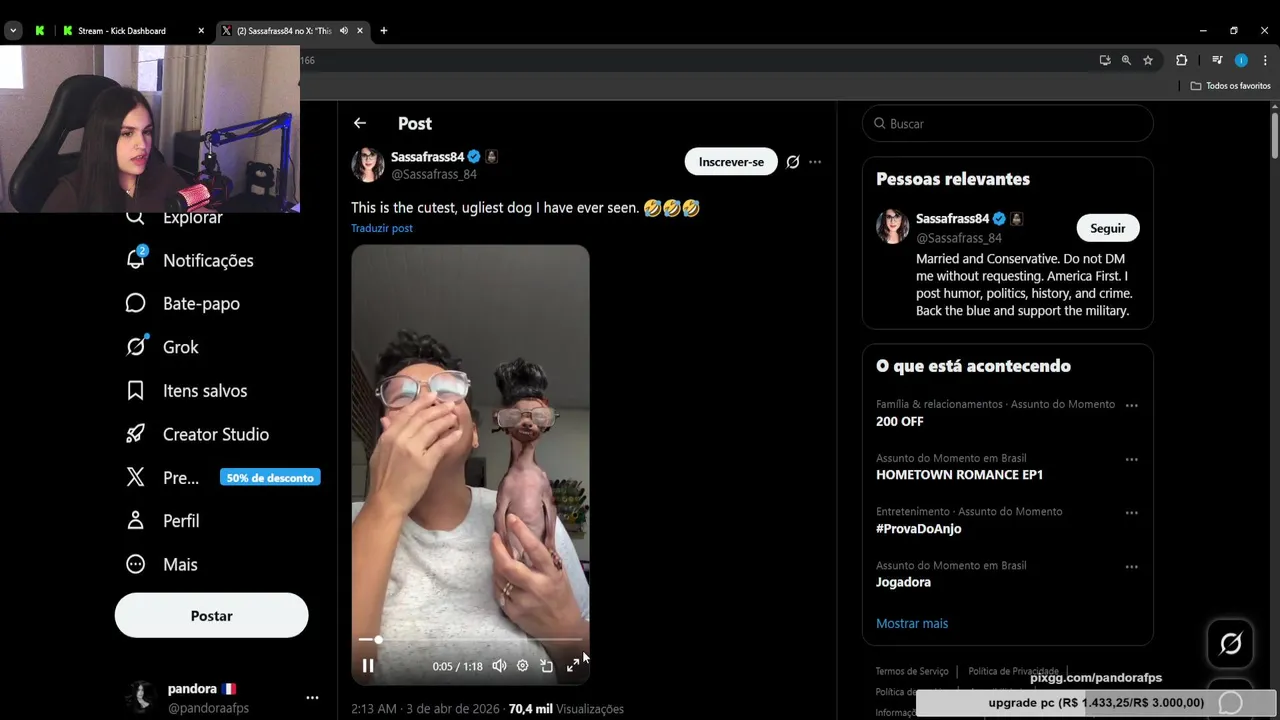Click Traduzir post link
The height and width of the screenshot is (720, 1280).
tap(382, 228)
